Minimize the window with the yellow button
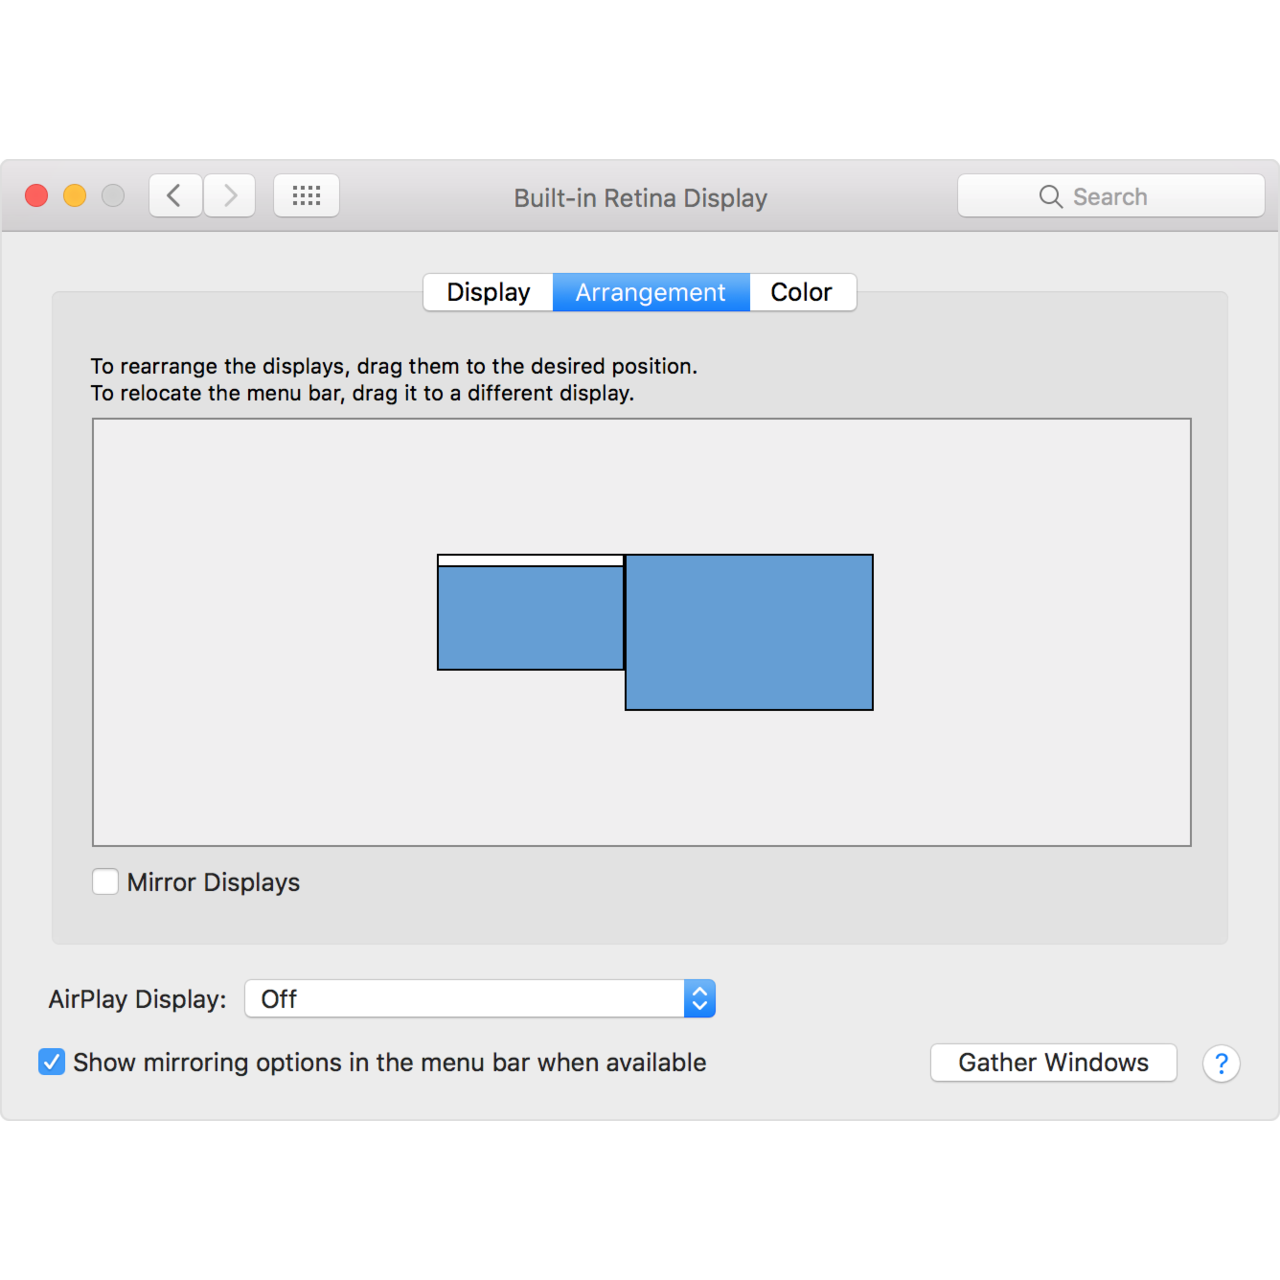1280x1280 pixels. click(75, 196)
